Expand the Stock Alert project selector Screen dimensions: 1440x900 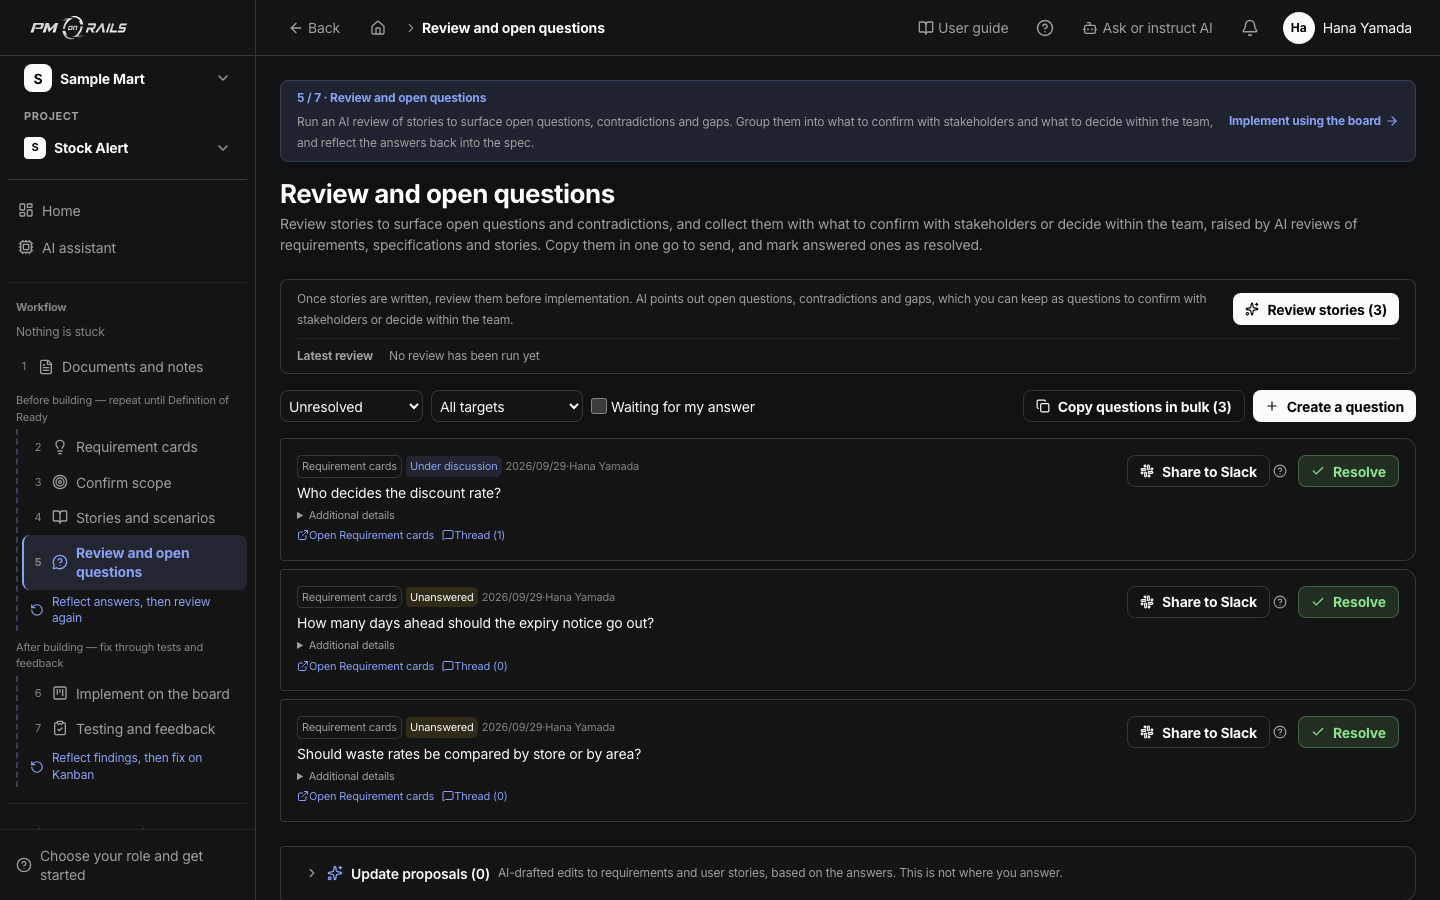127,148
